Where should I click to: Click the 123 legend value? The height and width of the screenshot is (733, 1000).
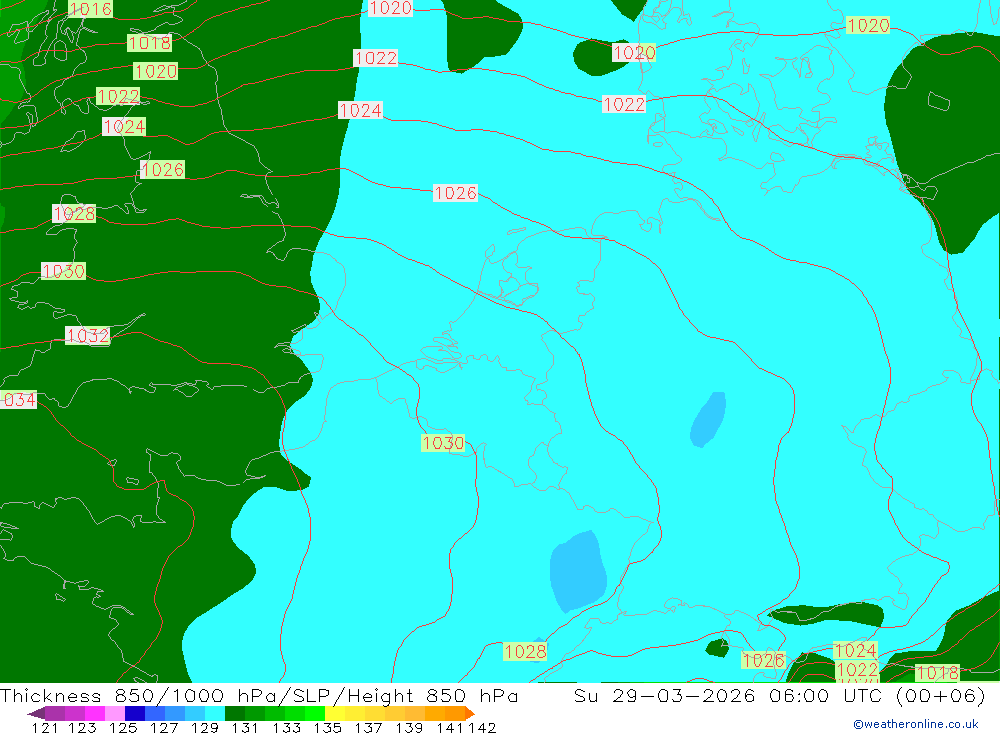pos(82,727)
